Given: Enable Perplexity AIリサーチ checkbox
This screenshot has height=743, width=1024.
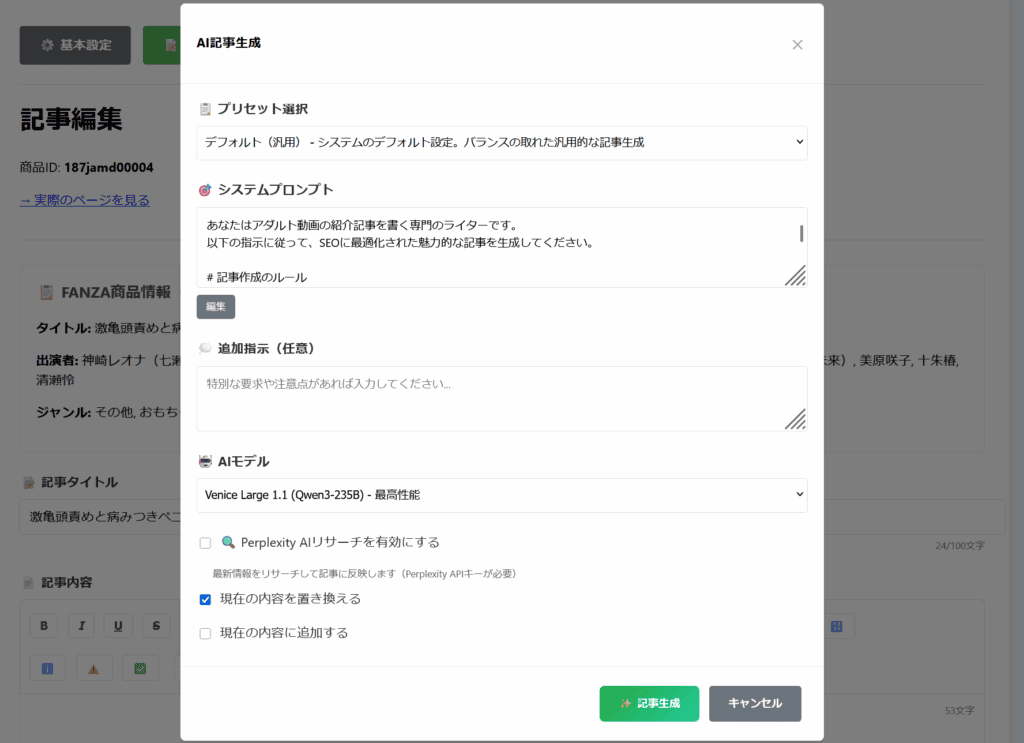Looking at the screenshot, I should coord(205,543).
